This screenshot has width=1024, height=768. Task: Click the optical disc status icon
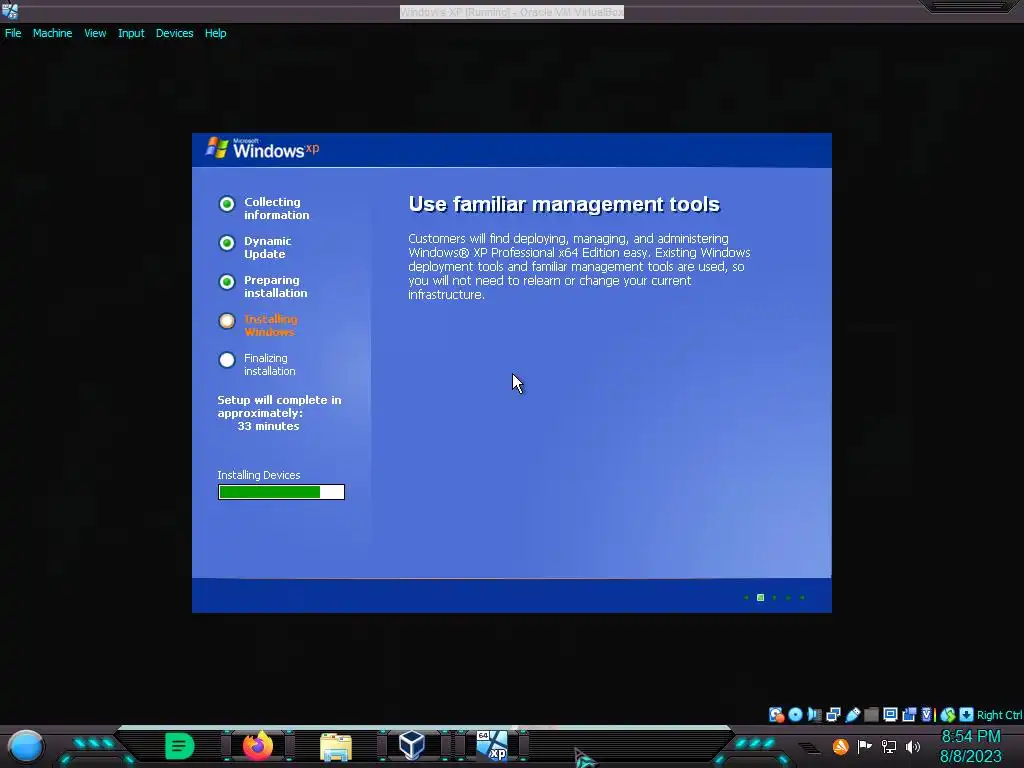point(795,714)
